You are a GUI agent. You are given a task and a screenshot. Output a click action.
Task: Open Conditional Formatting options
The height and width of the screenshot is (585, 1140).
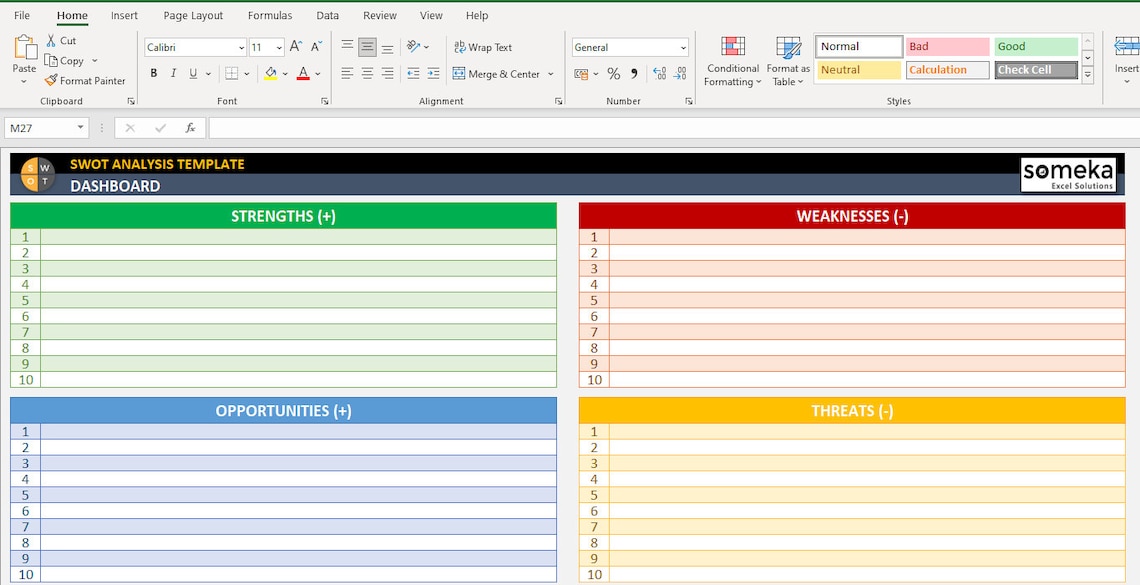733,60
